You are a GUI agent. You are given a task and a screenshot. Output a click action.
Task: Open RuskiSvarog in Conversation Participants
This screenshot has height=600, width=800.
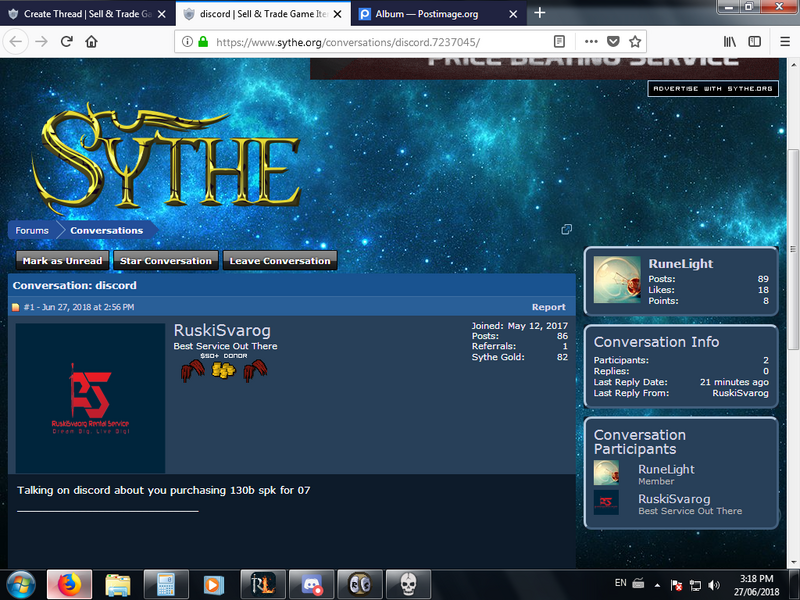[x=674, y=498]
